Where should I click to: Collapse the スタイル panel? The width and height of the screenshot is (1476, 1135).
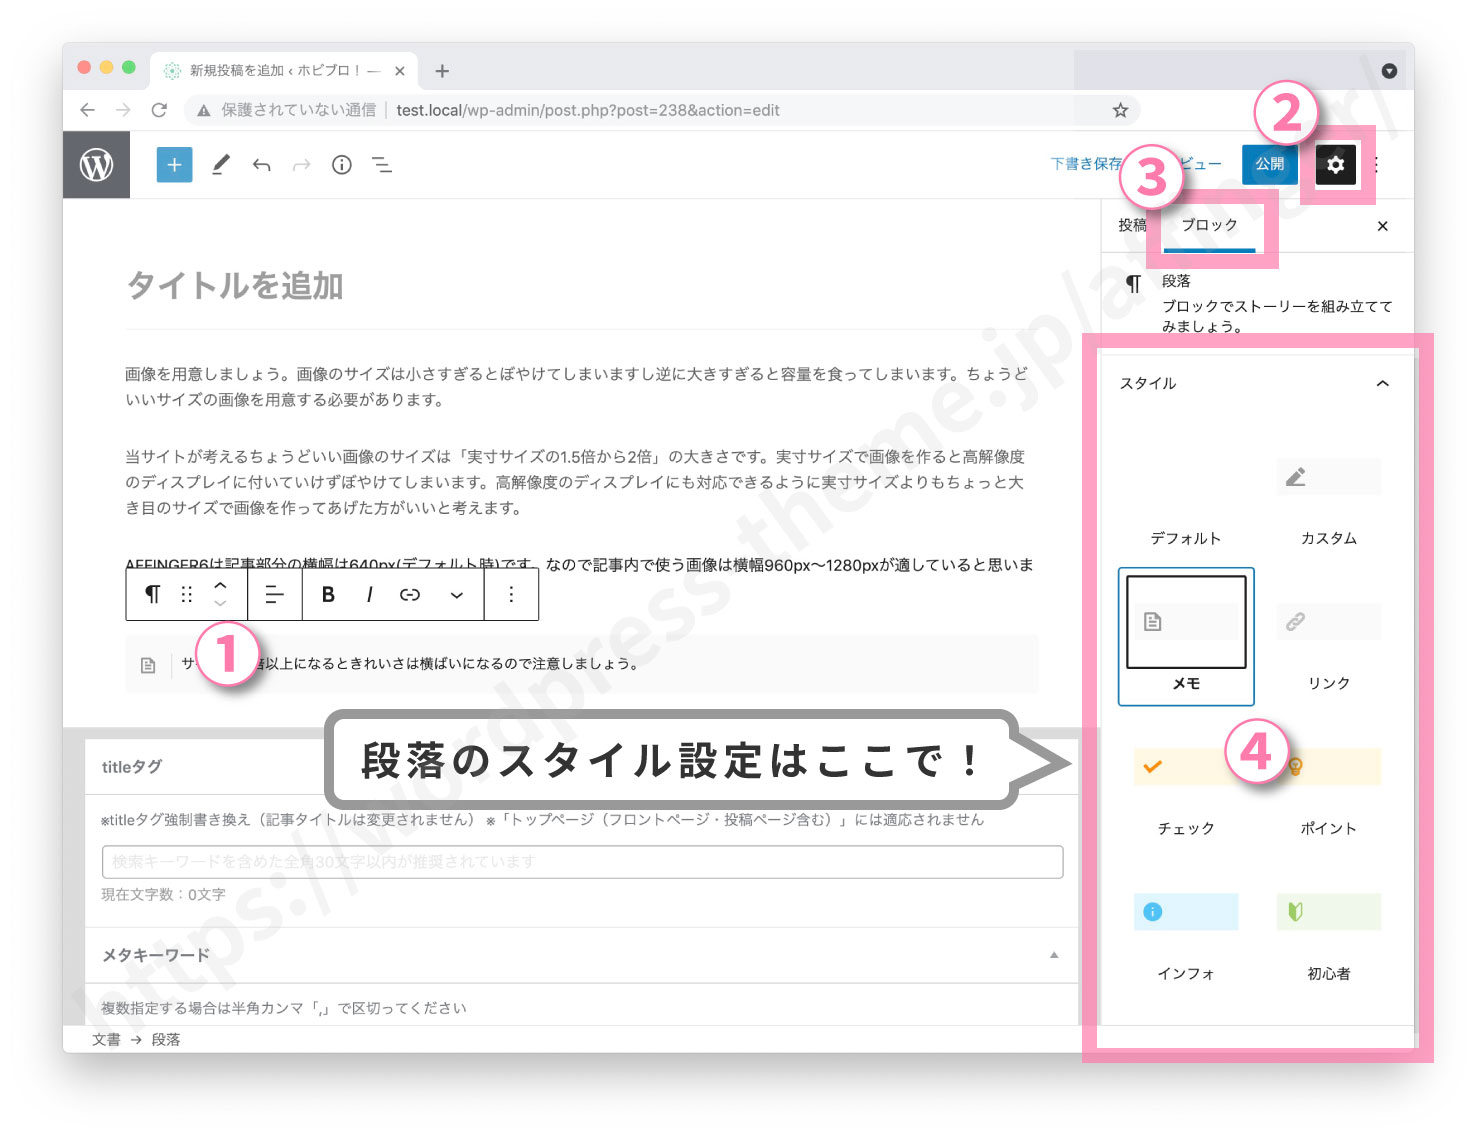coord(1383,384)
